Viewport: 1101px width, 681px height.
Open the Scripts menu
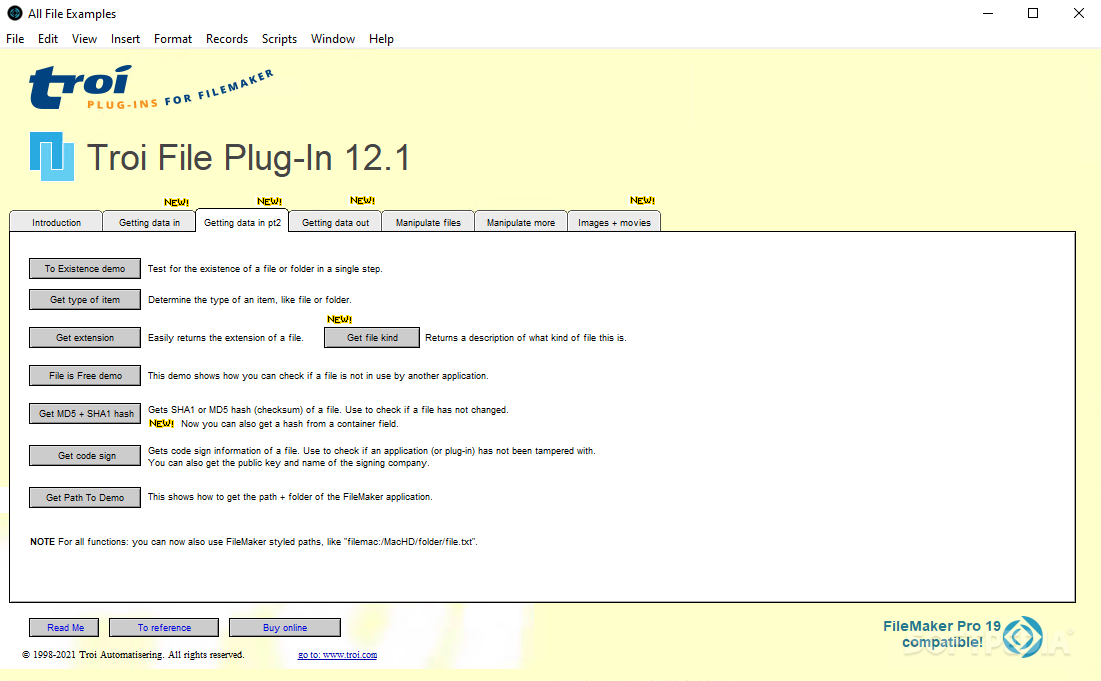point(279,39)
